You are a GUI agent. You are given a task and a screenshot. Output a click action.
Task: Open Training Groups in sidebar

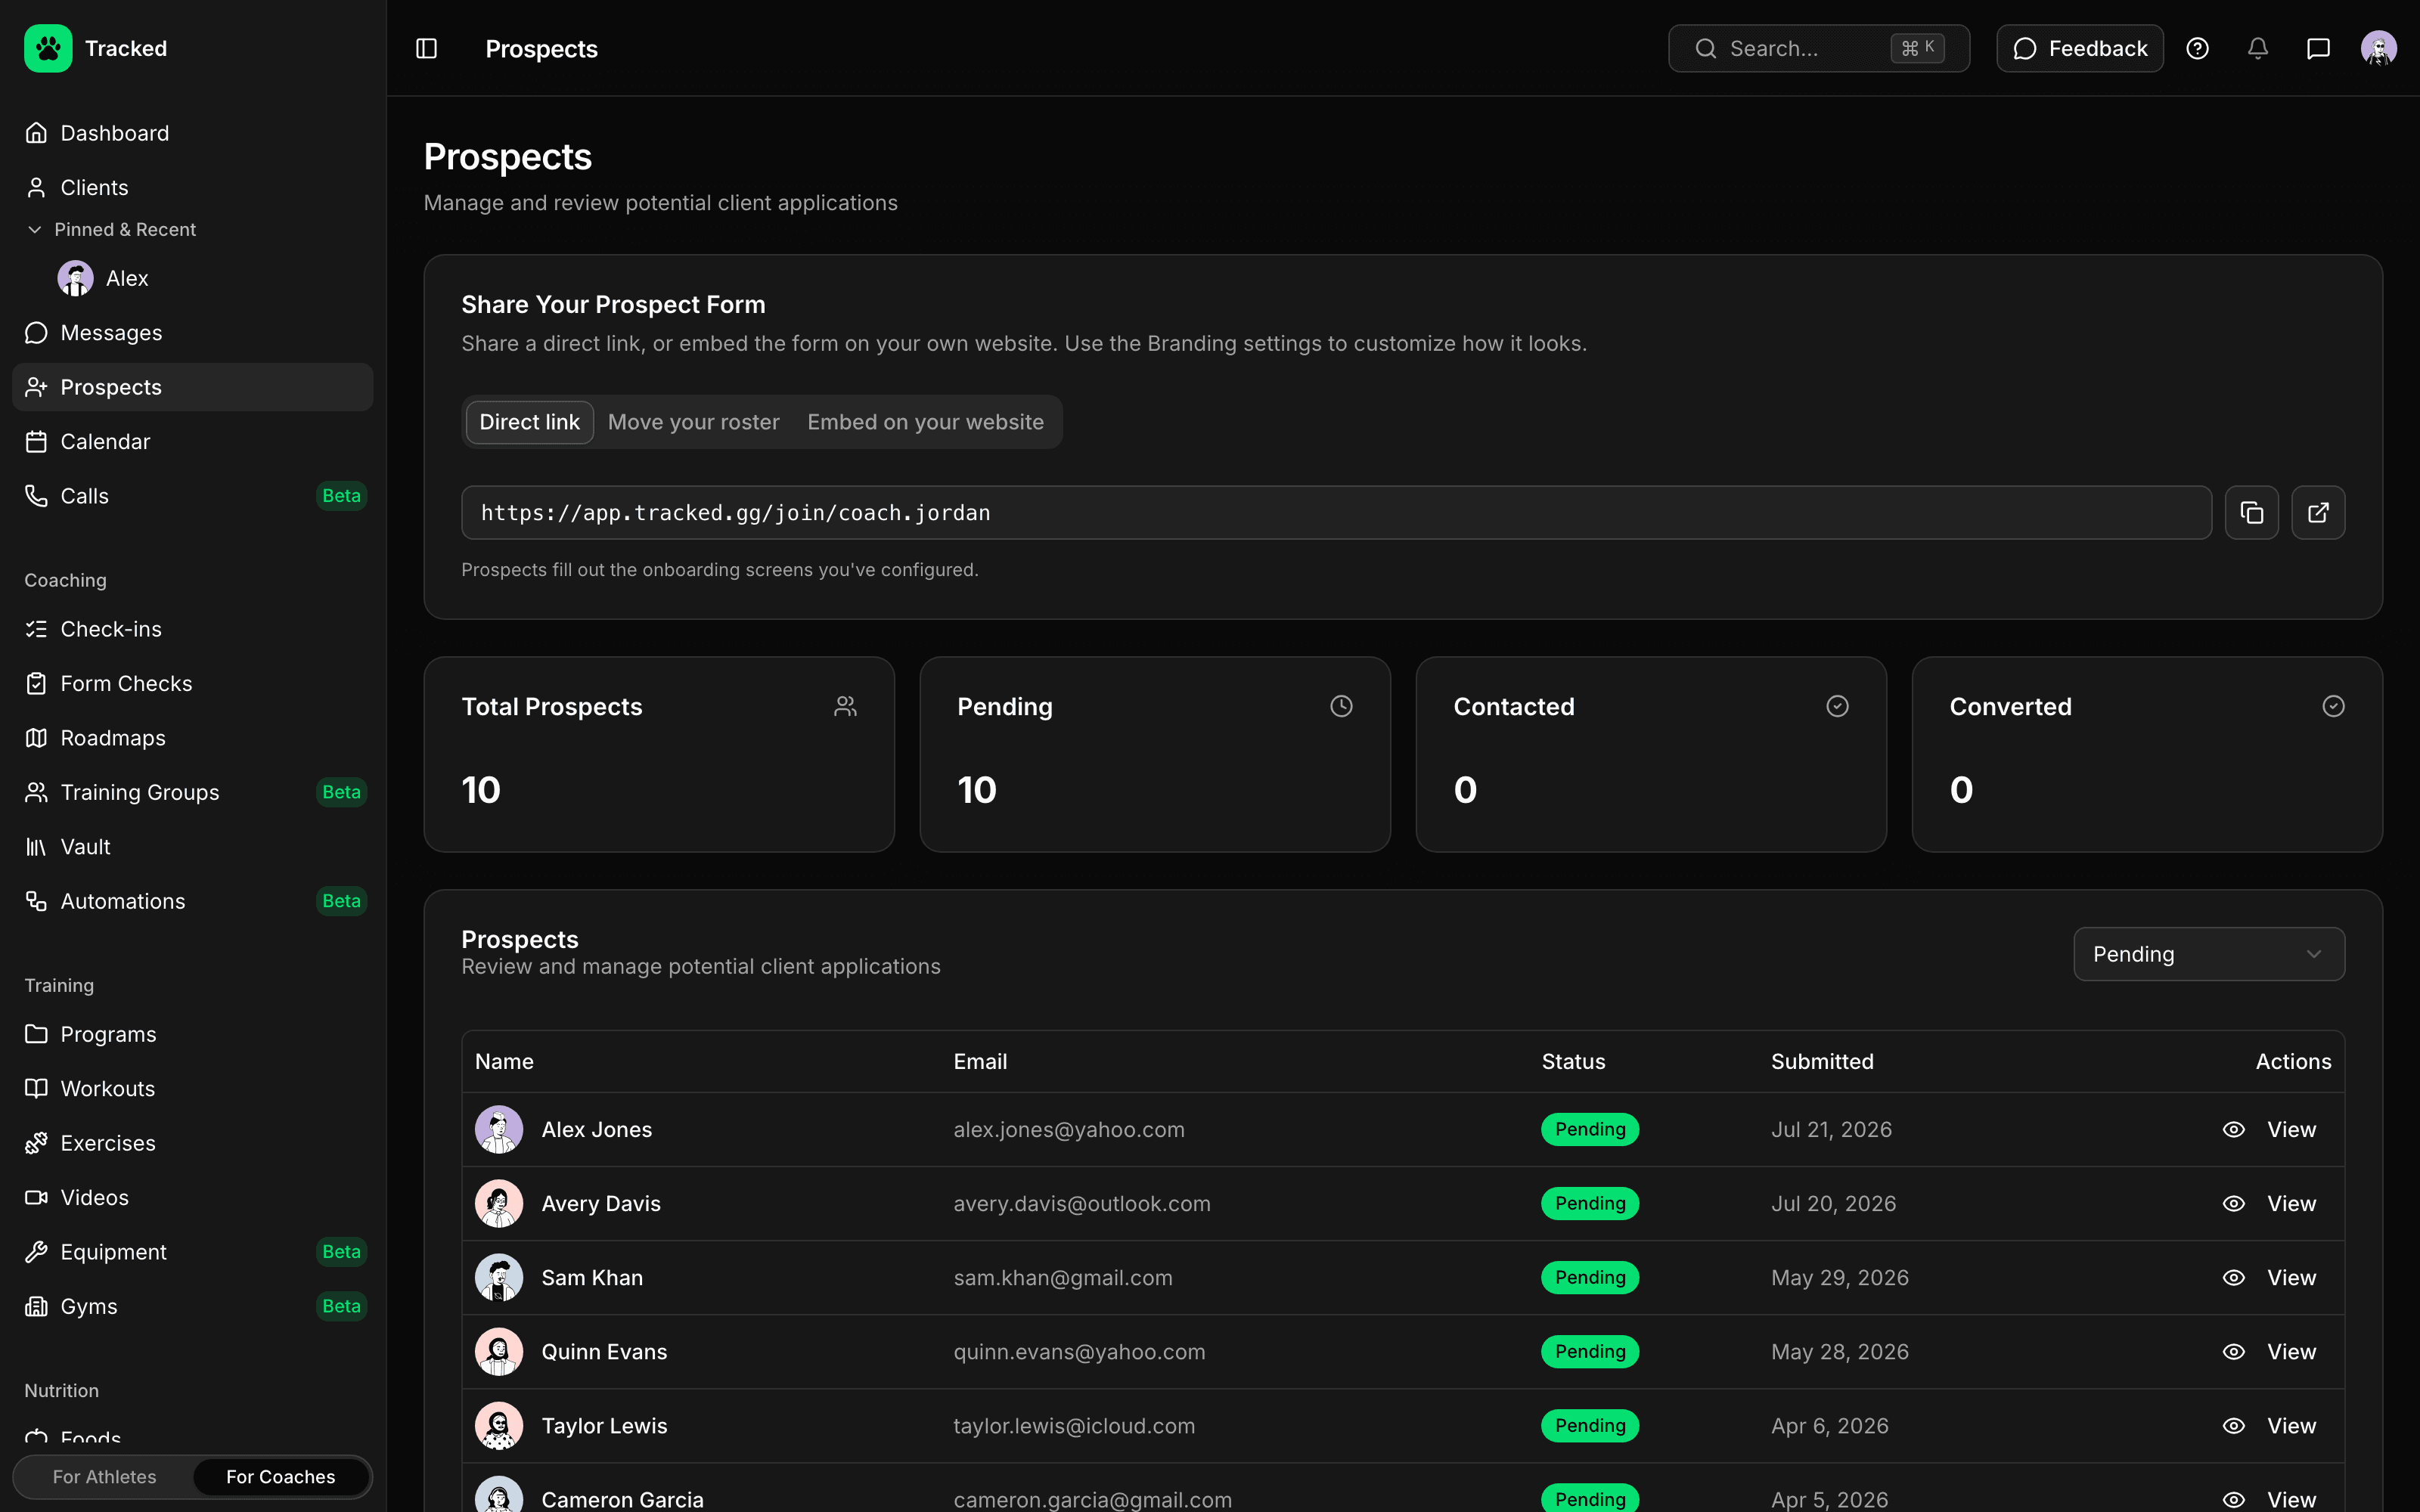point(192,792)
